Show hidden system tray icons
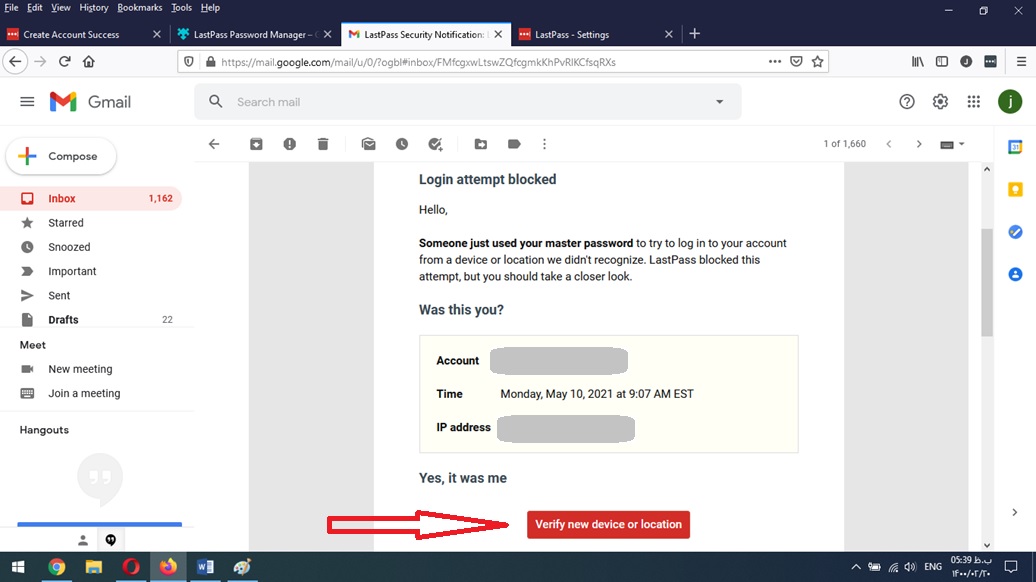 pos(856,567)
